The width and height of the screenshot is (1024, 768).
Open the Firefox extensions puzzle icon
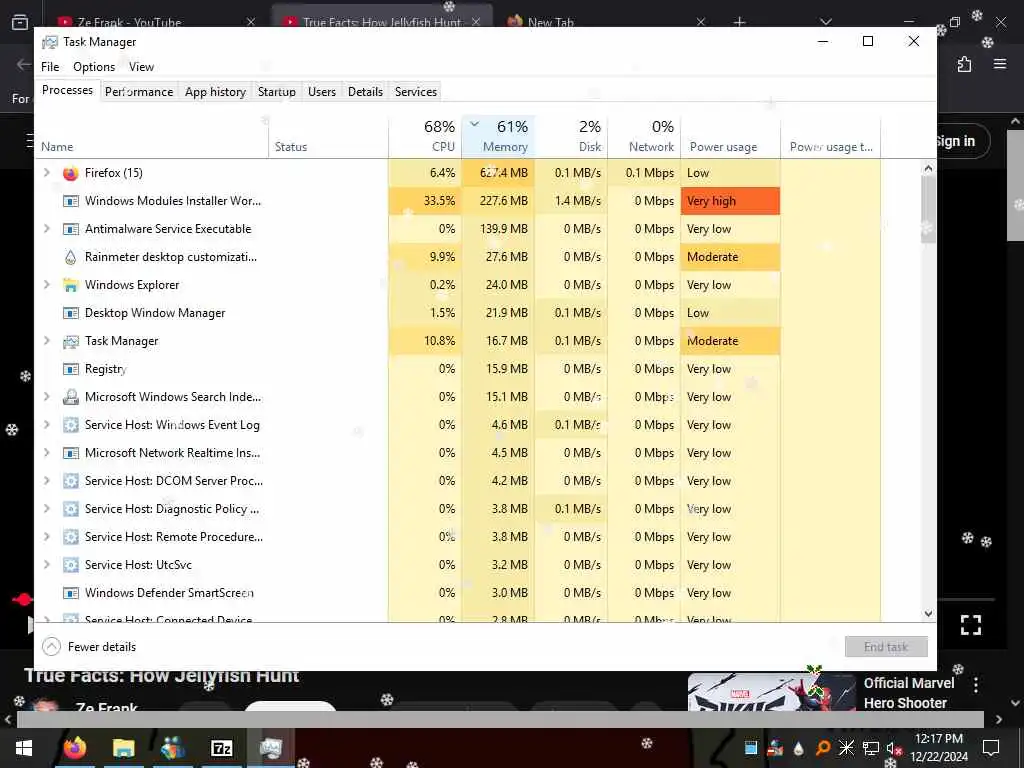[965, 64]
